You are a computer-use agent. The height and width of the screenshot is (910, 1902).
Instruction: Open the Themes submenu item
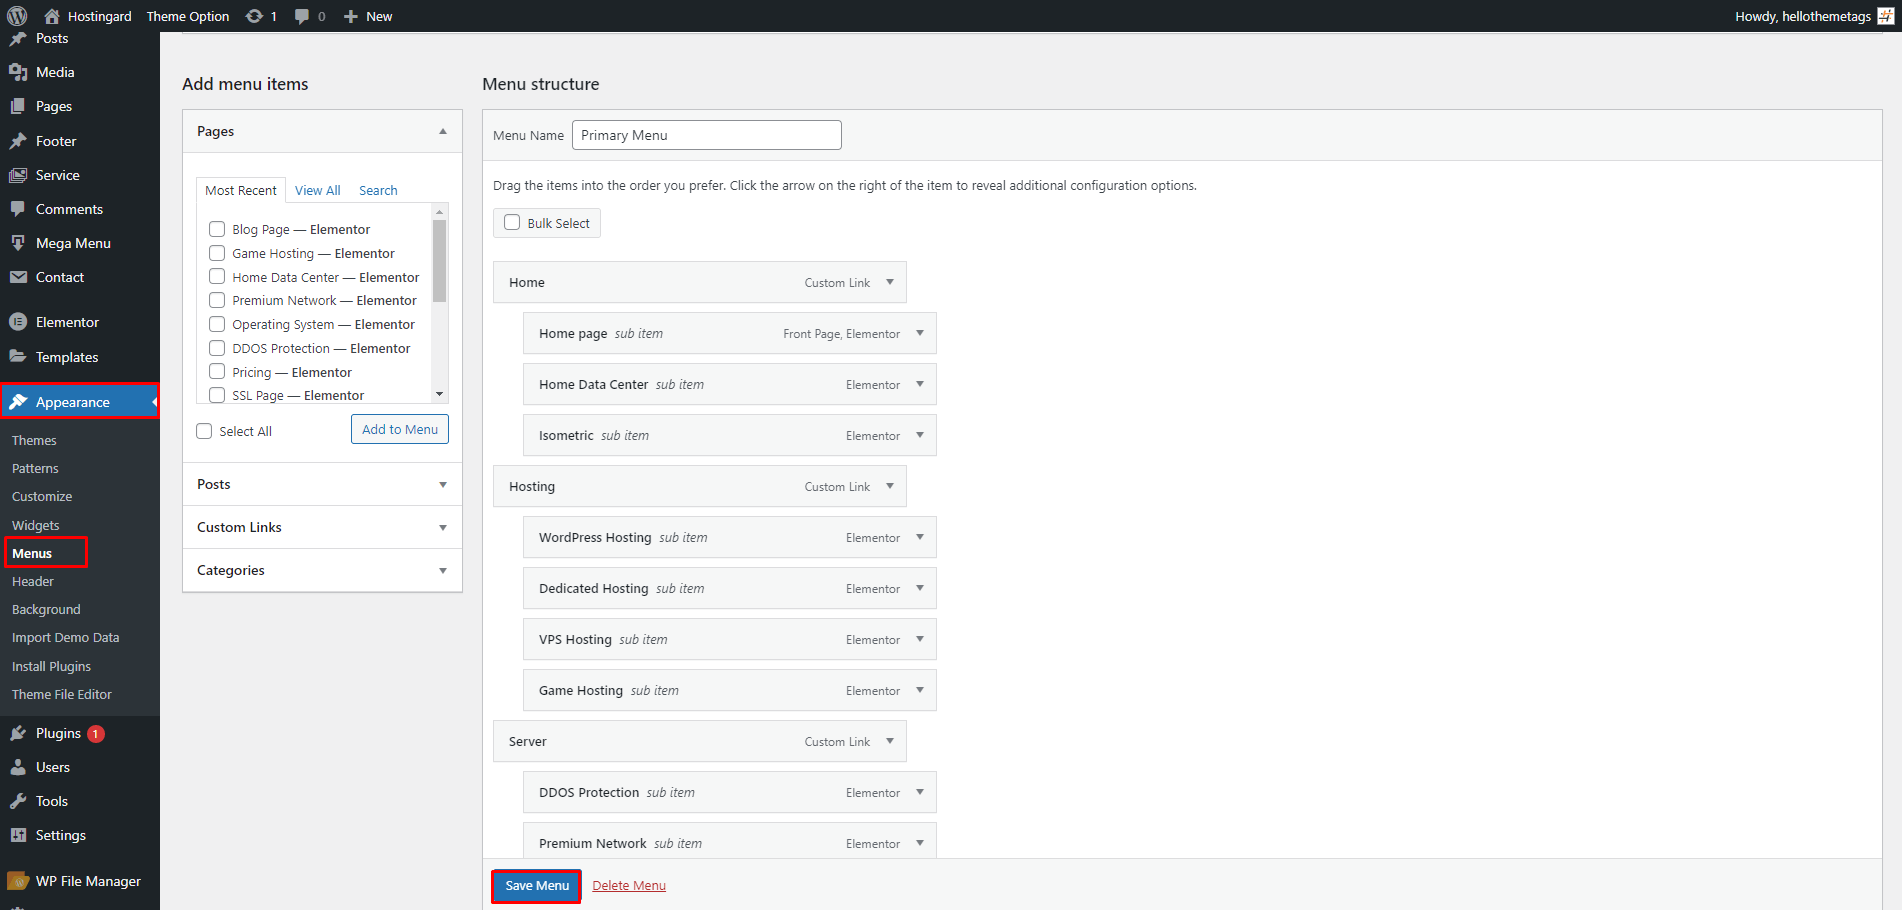(34, 440)
